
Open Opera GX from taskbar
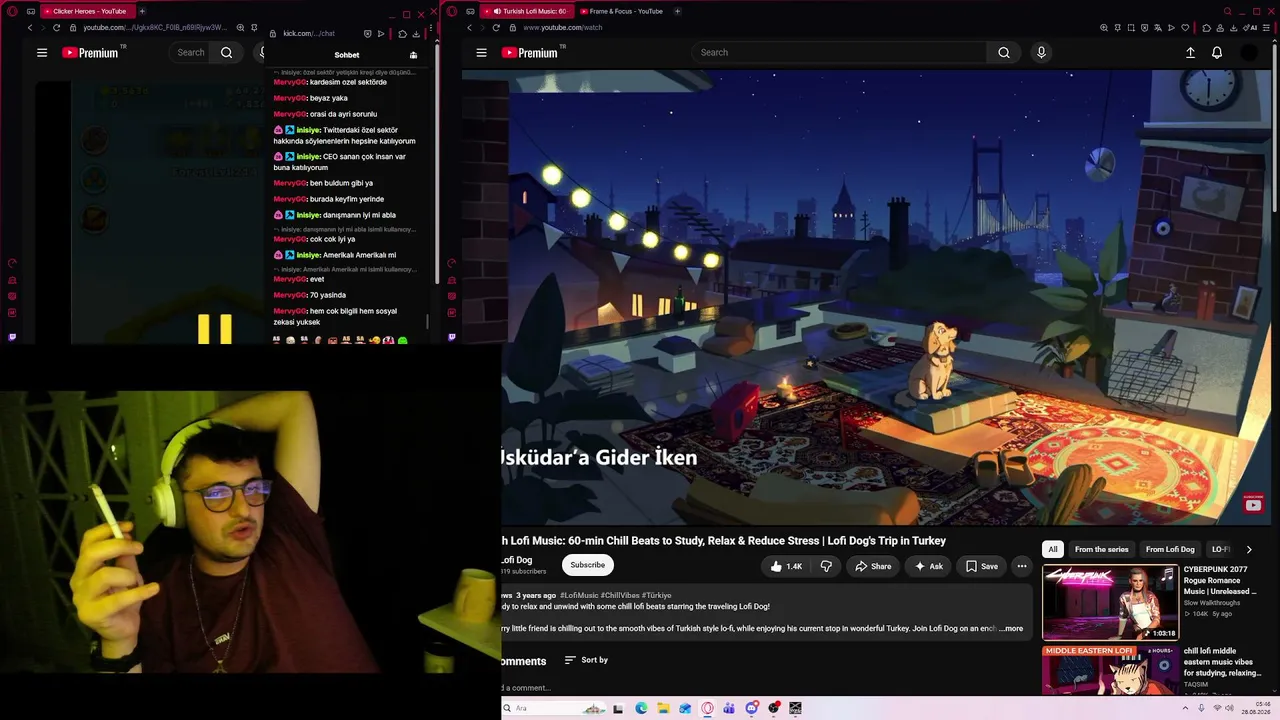[707, 708]
